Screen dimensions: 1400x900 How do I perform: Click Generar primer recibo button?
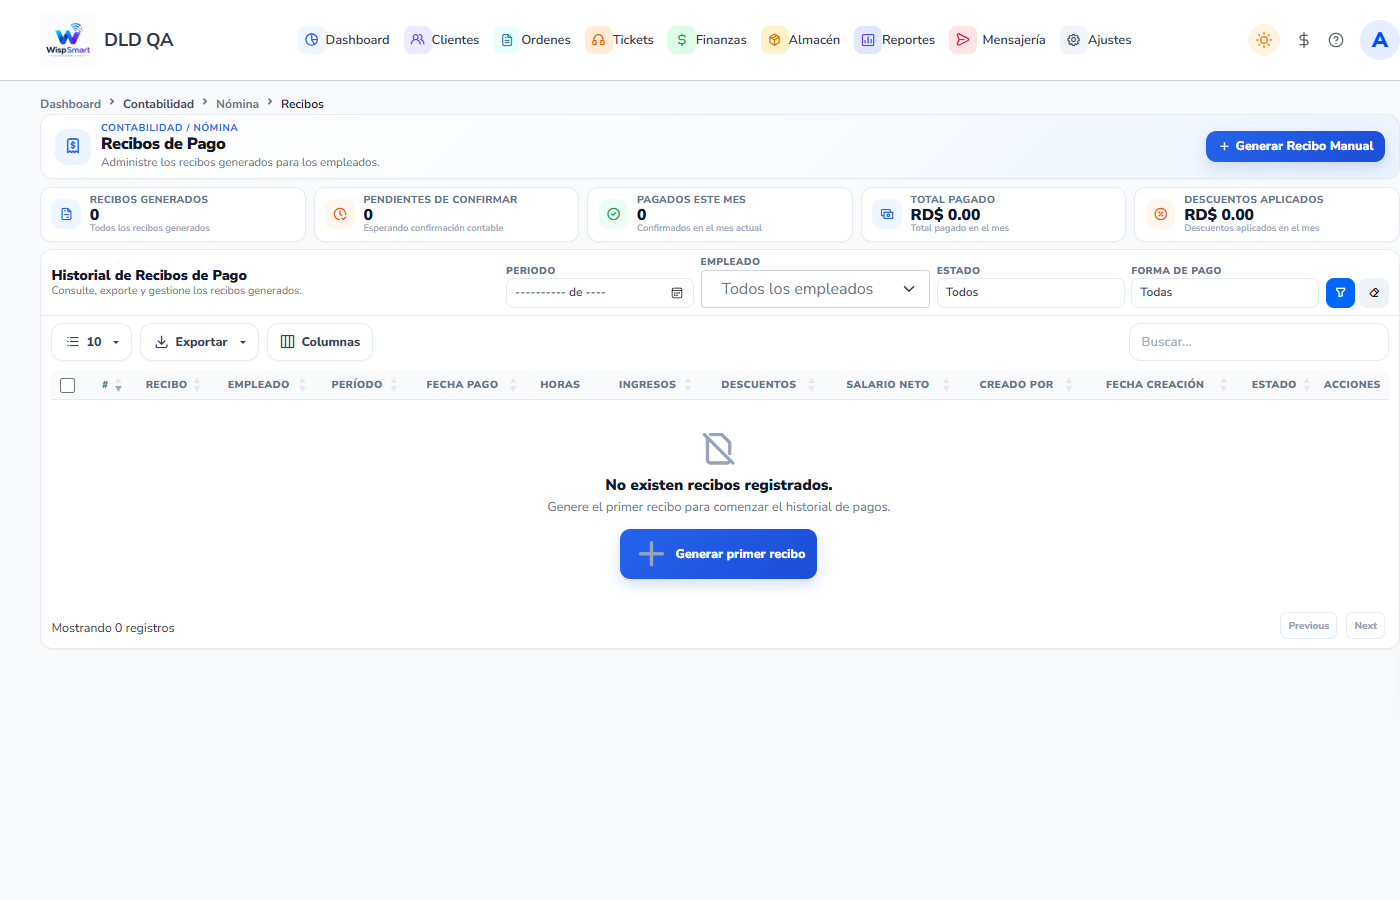718,554
